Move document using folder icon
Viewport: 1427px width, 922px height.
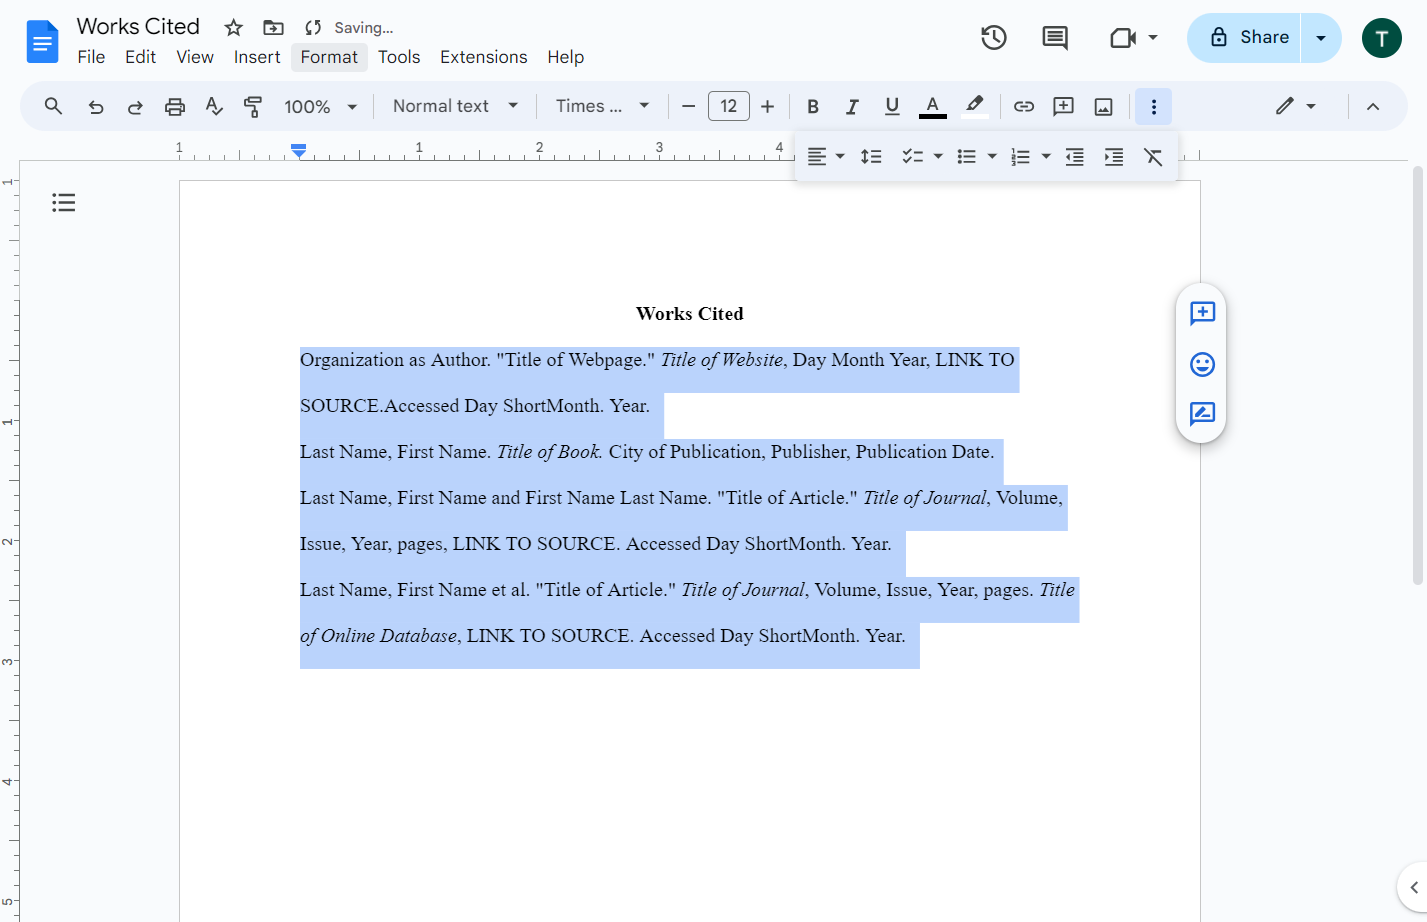[273, 28]
